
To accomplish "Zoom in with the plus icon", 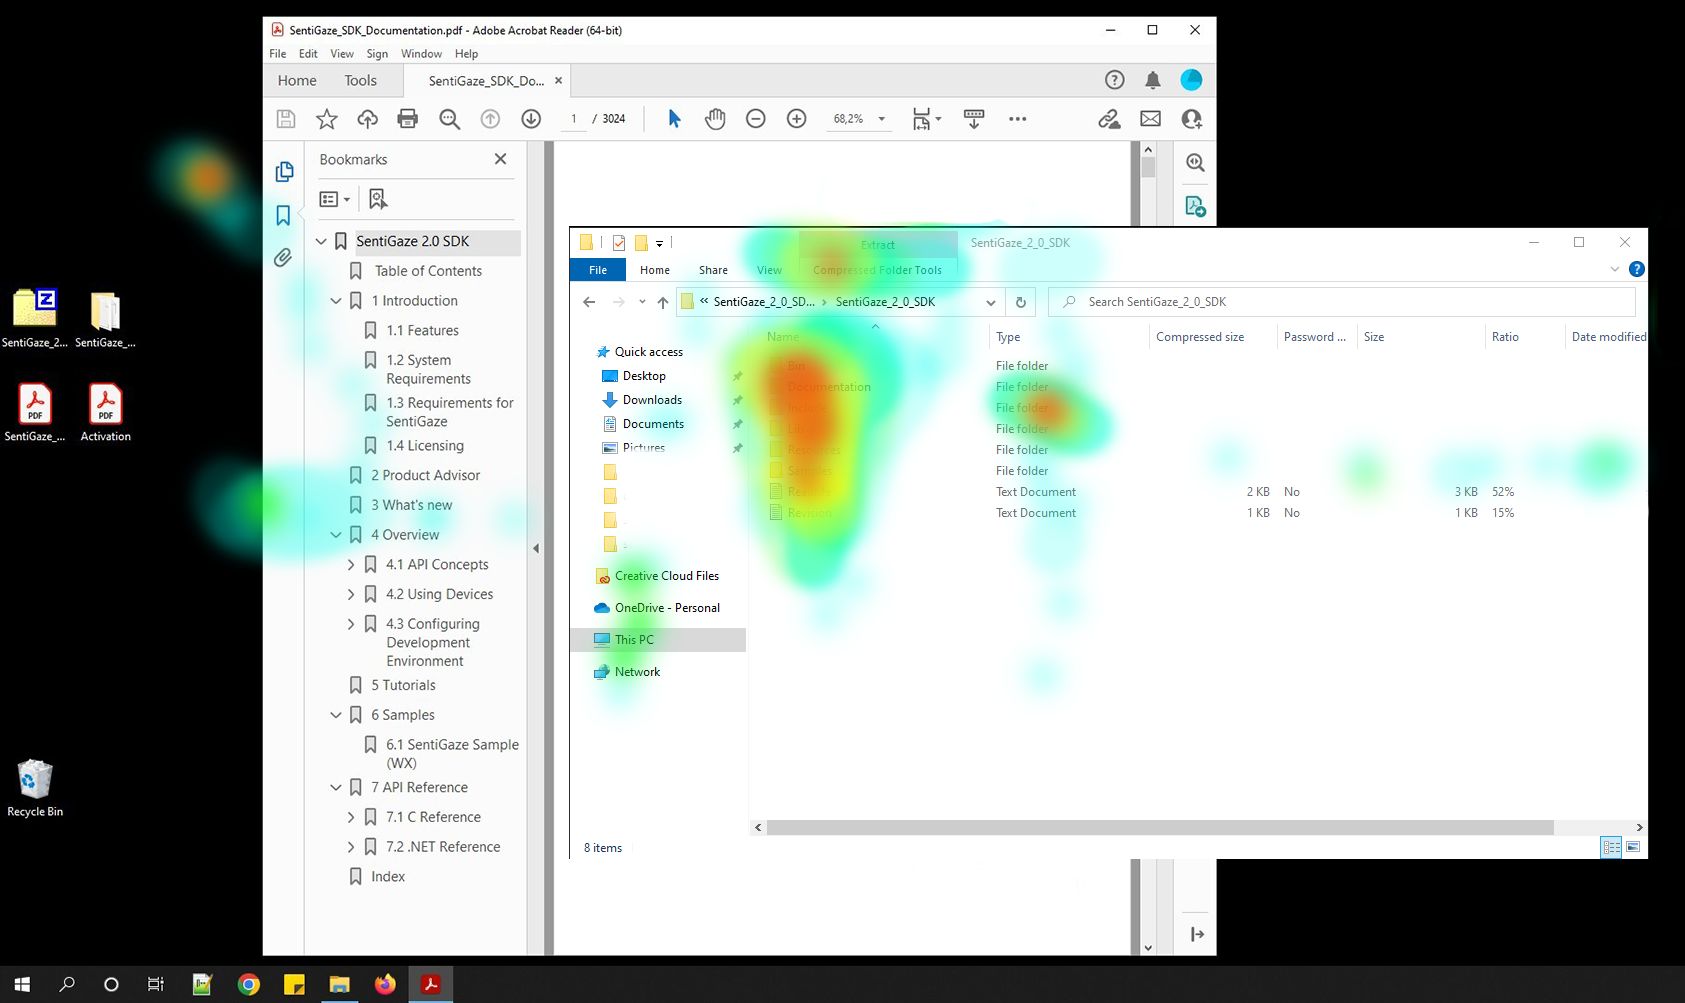I will tap(797, 119).
